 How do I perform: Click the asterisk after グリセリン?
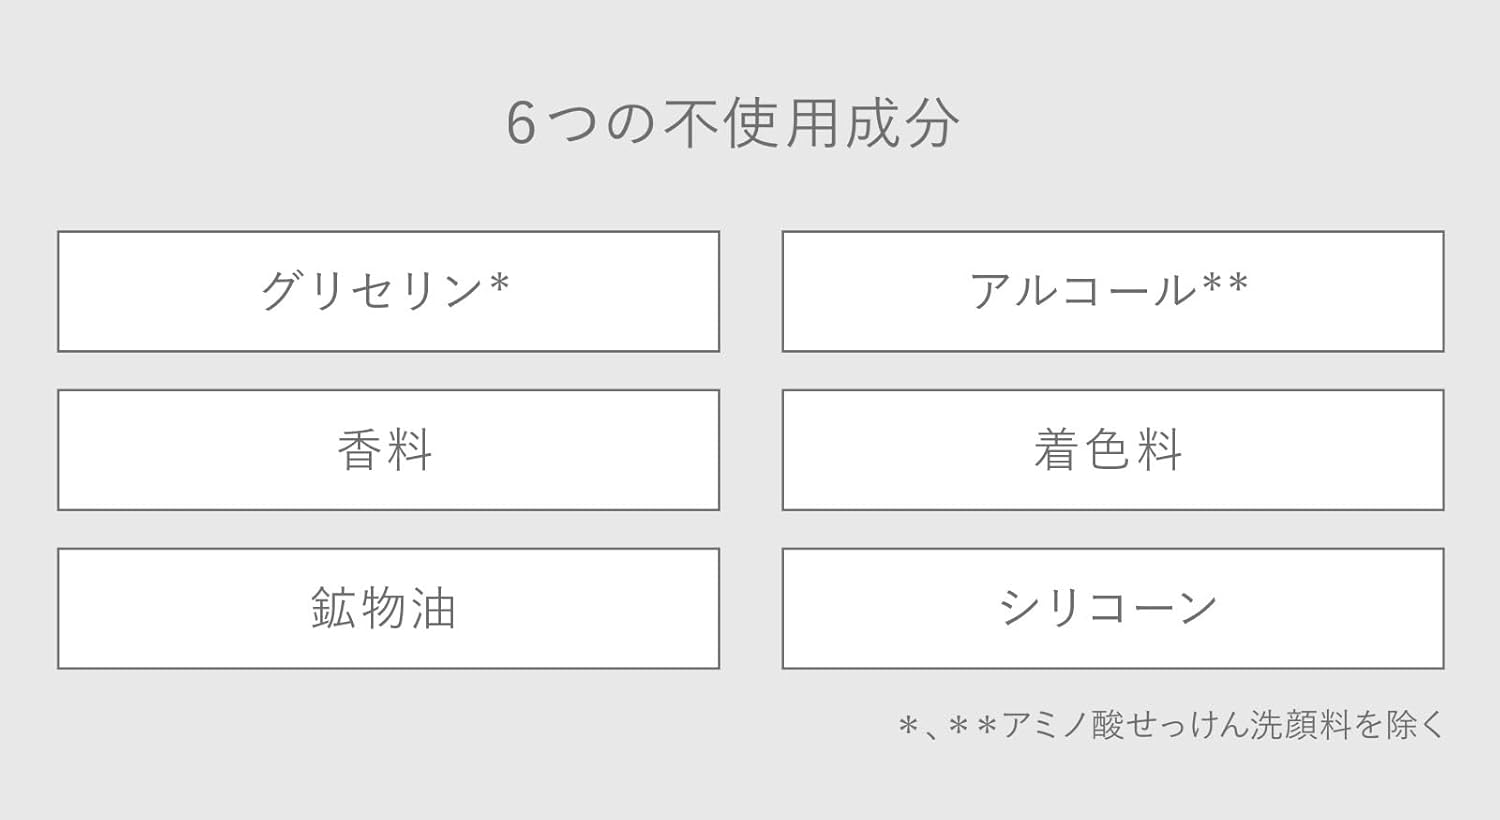pyautogui.click(x=500, y=286)
